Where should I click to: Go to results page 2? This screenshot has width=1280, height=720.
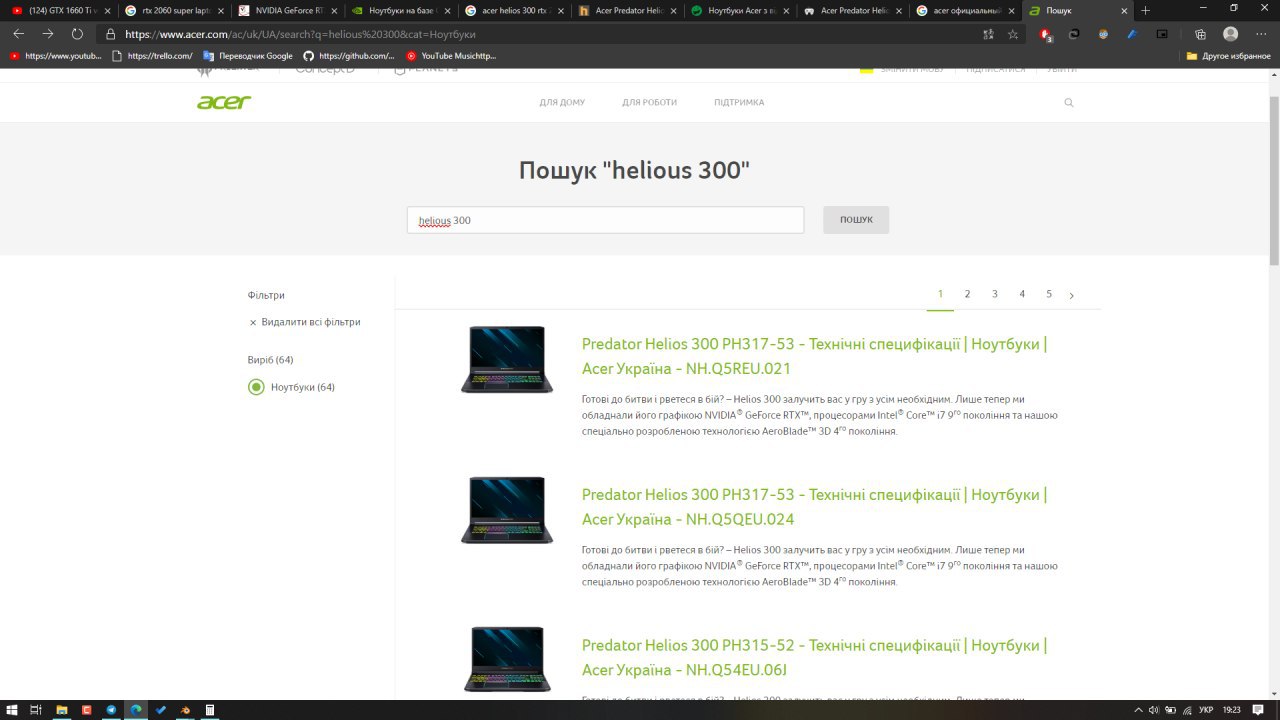[x=967, y=294]
